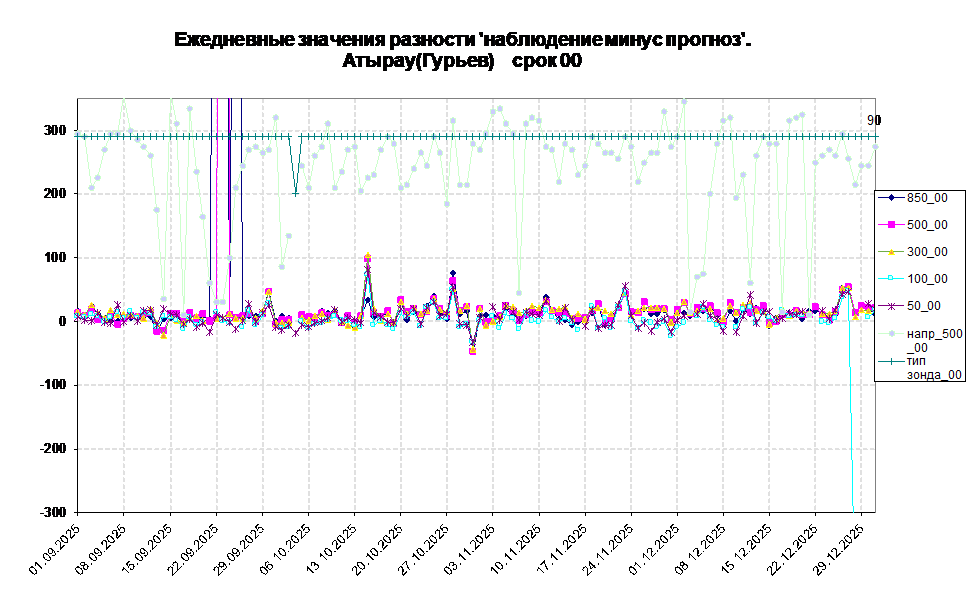Screen dimensions: 976x599
Task: Click the тип зонда_00 teal cross legend key
Action: pyautogui.click(x=891, y=360)
